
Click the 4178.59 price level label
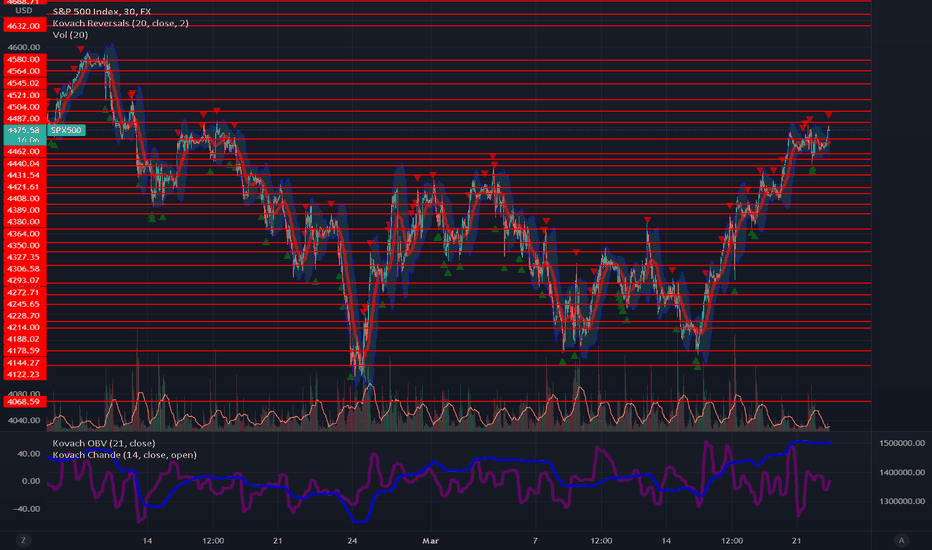[24, 350]
